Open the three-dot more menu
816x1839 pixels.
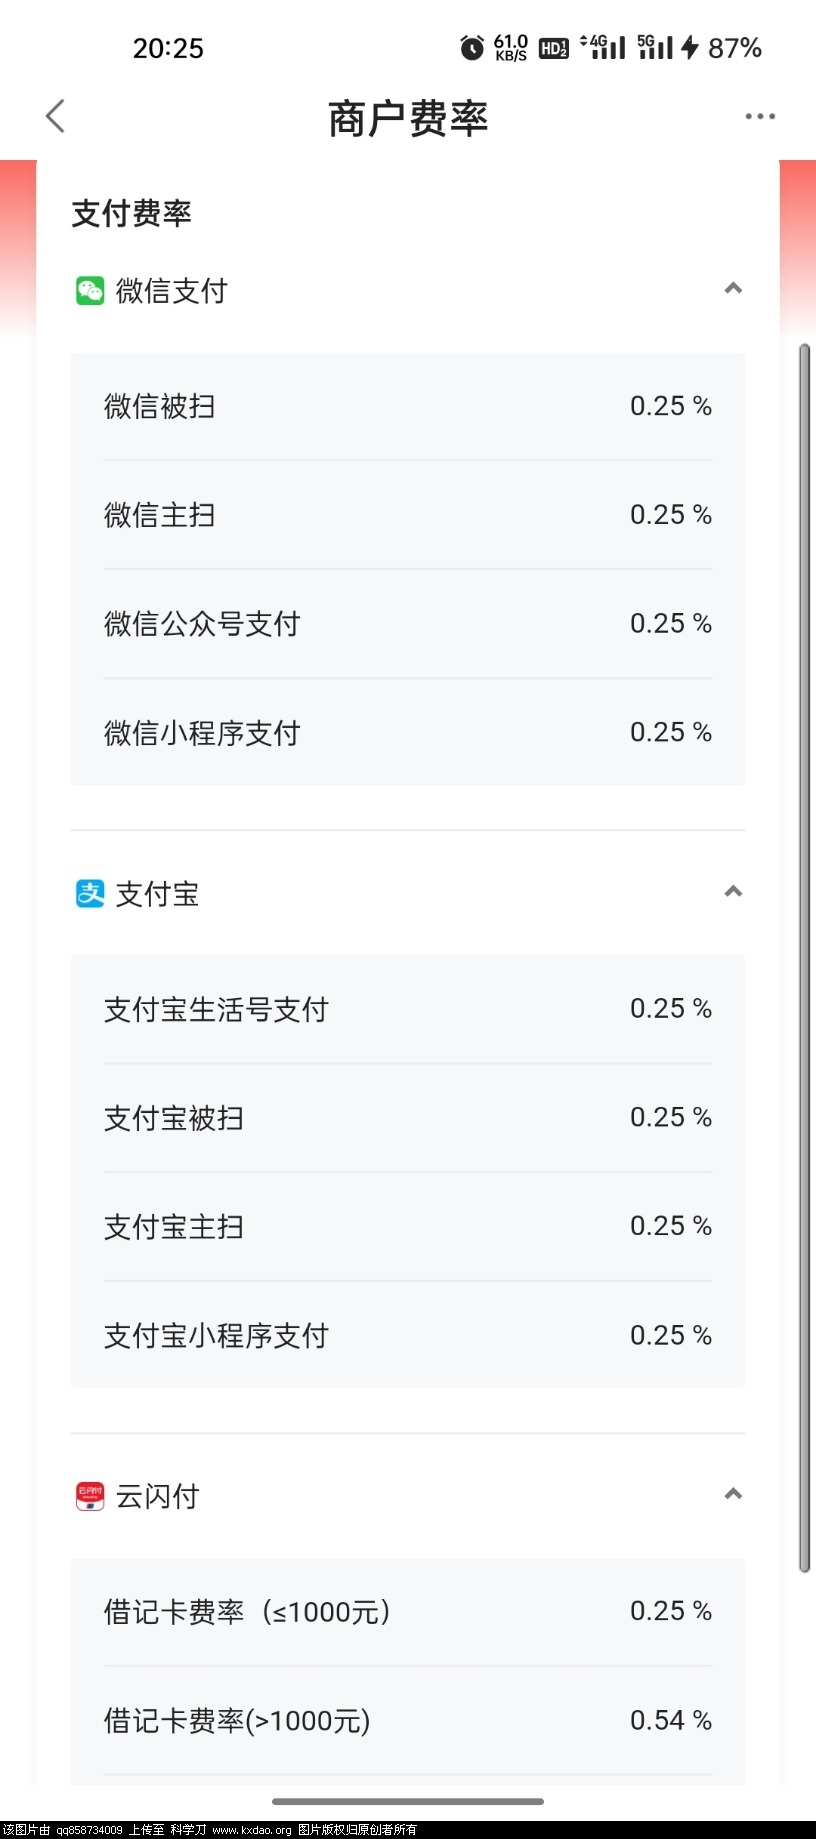[760, 116]
